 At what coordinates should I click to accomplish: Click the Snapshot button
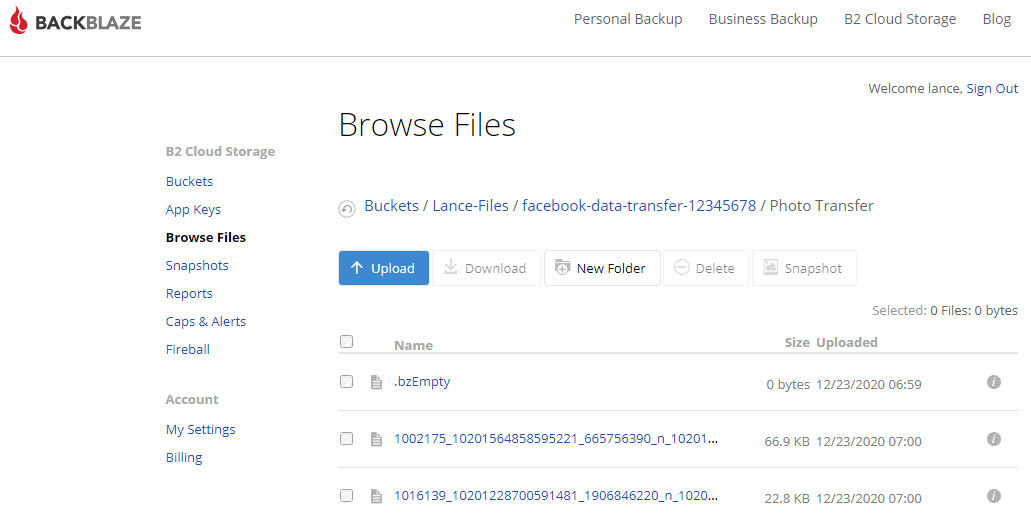tap(804, 268)
